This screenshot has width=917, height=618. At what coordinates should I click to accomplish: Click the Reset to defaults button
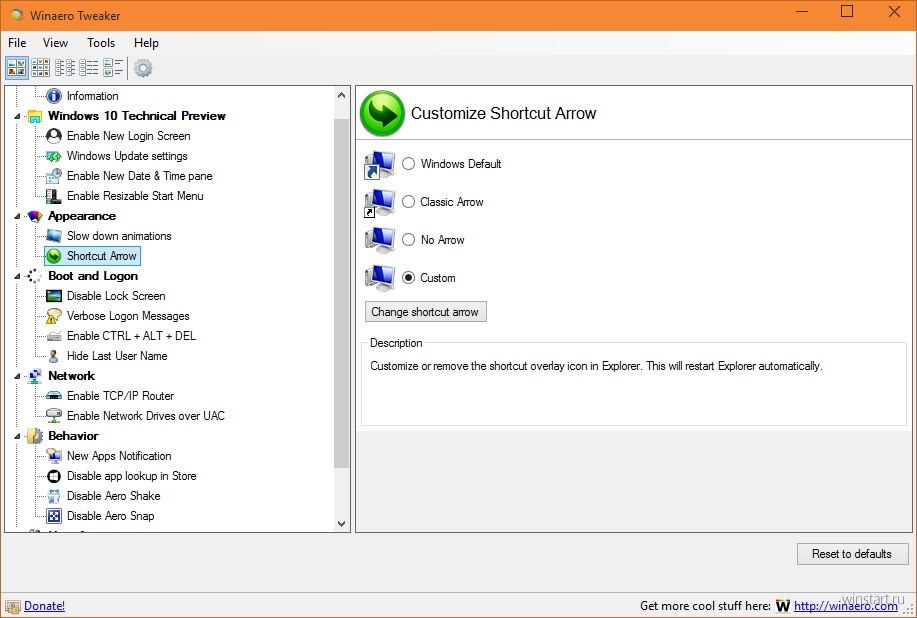pyautogui.click(x=852, y=554)
